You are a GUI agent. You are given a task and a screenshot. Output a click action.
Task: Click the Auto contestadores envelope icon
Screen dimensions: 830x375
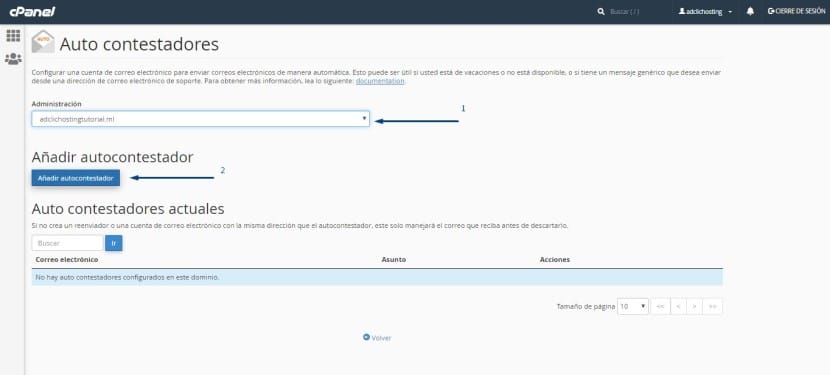43,42
